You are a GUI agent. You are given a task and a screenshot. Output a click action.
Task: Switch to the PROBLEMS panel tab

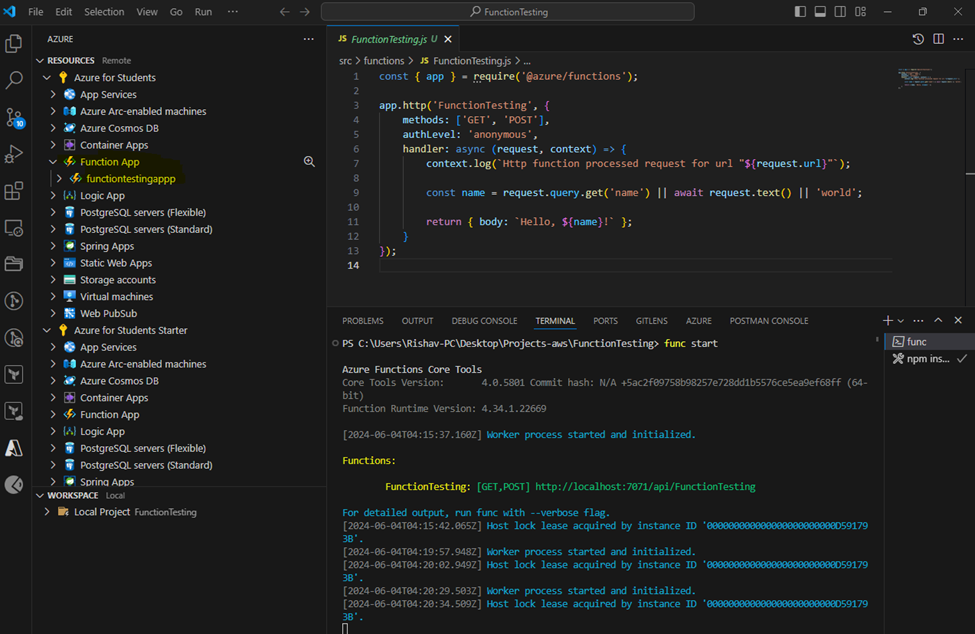pyautogui.click(x=363, y=321)
